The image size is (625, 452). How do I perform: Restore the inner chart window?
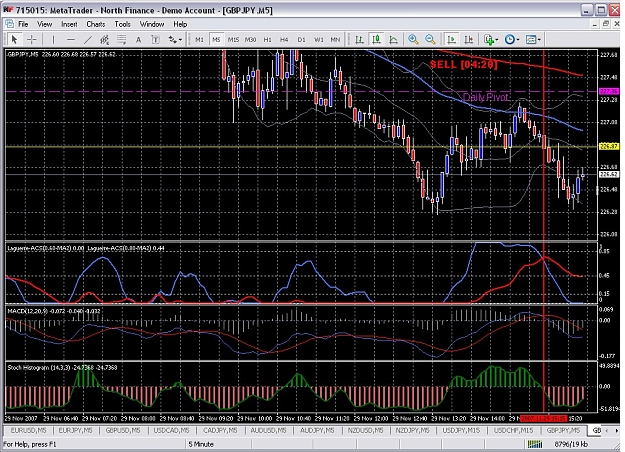point(606,24)
